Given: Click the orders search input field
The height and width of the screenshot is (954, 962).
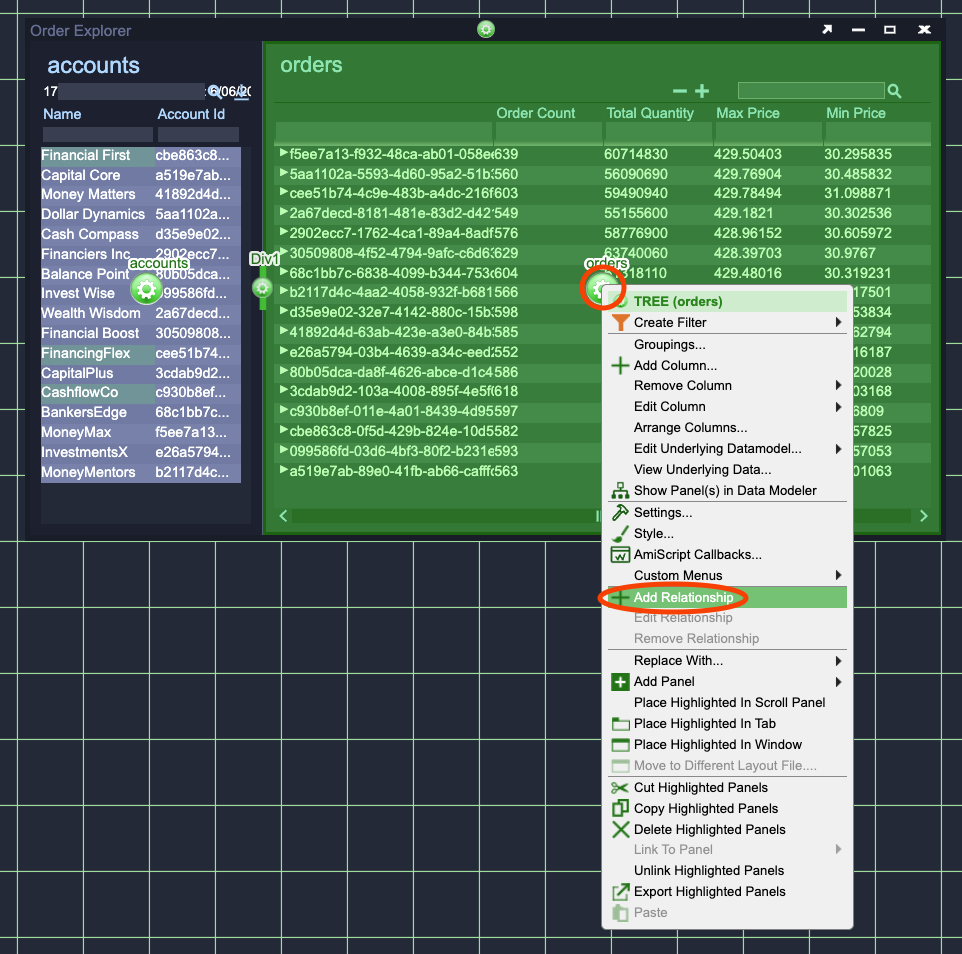Looking at the screenshot, I should [810, 91].
